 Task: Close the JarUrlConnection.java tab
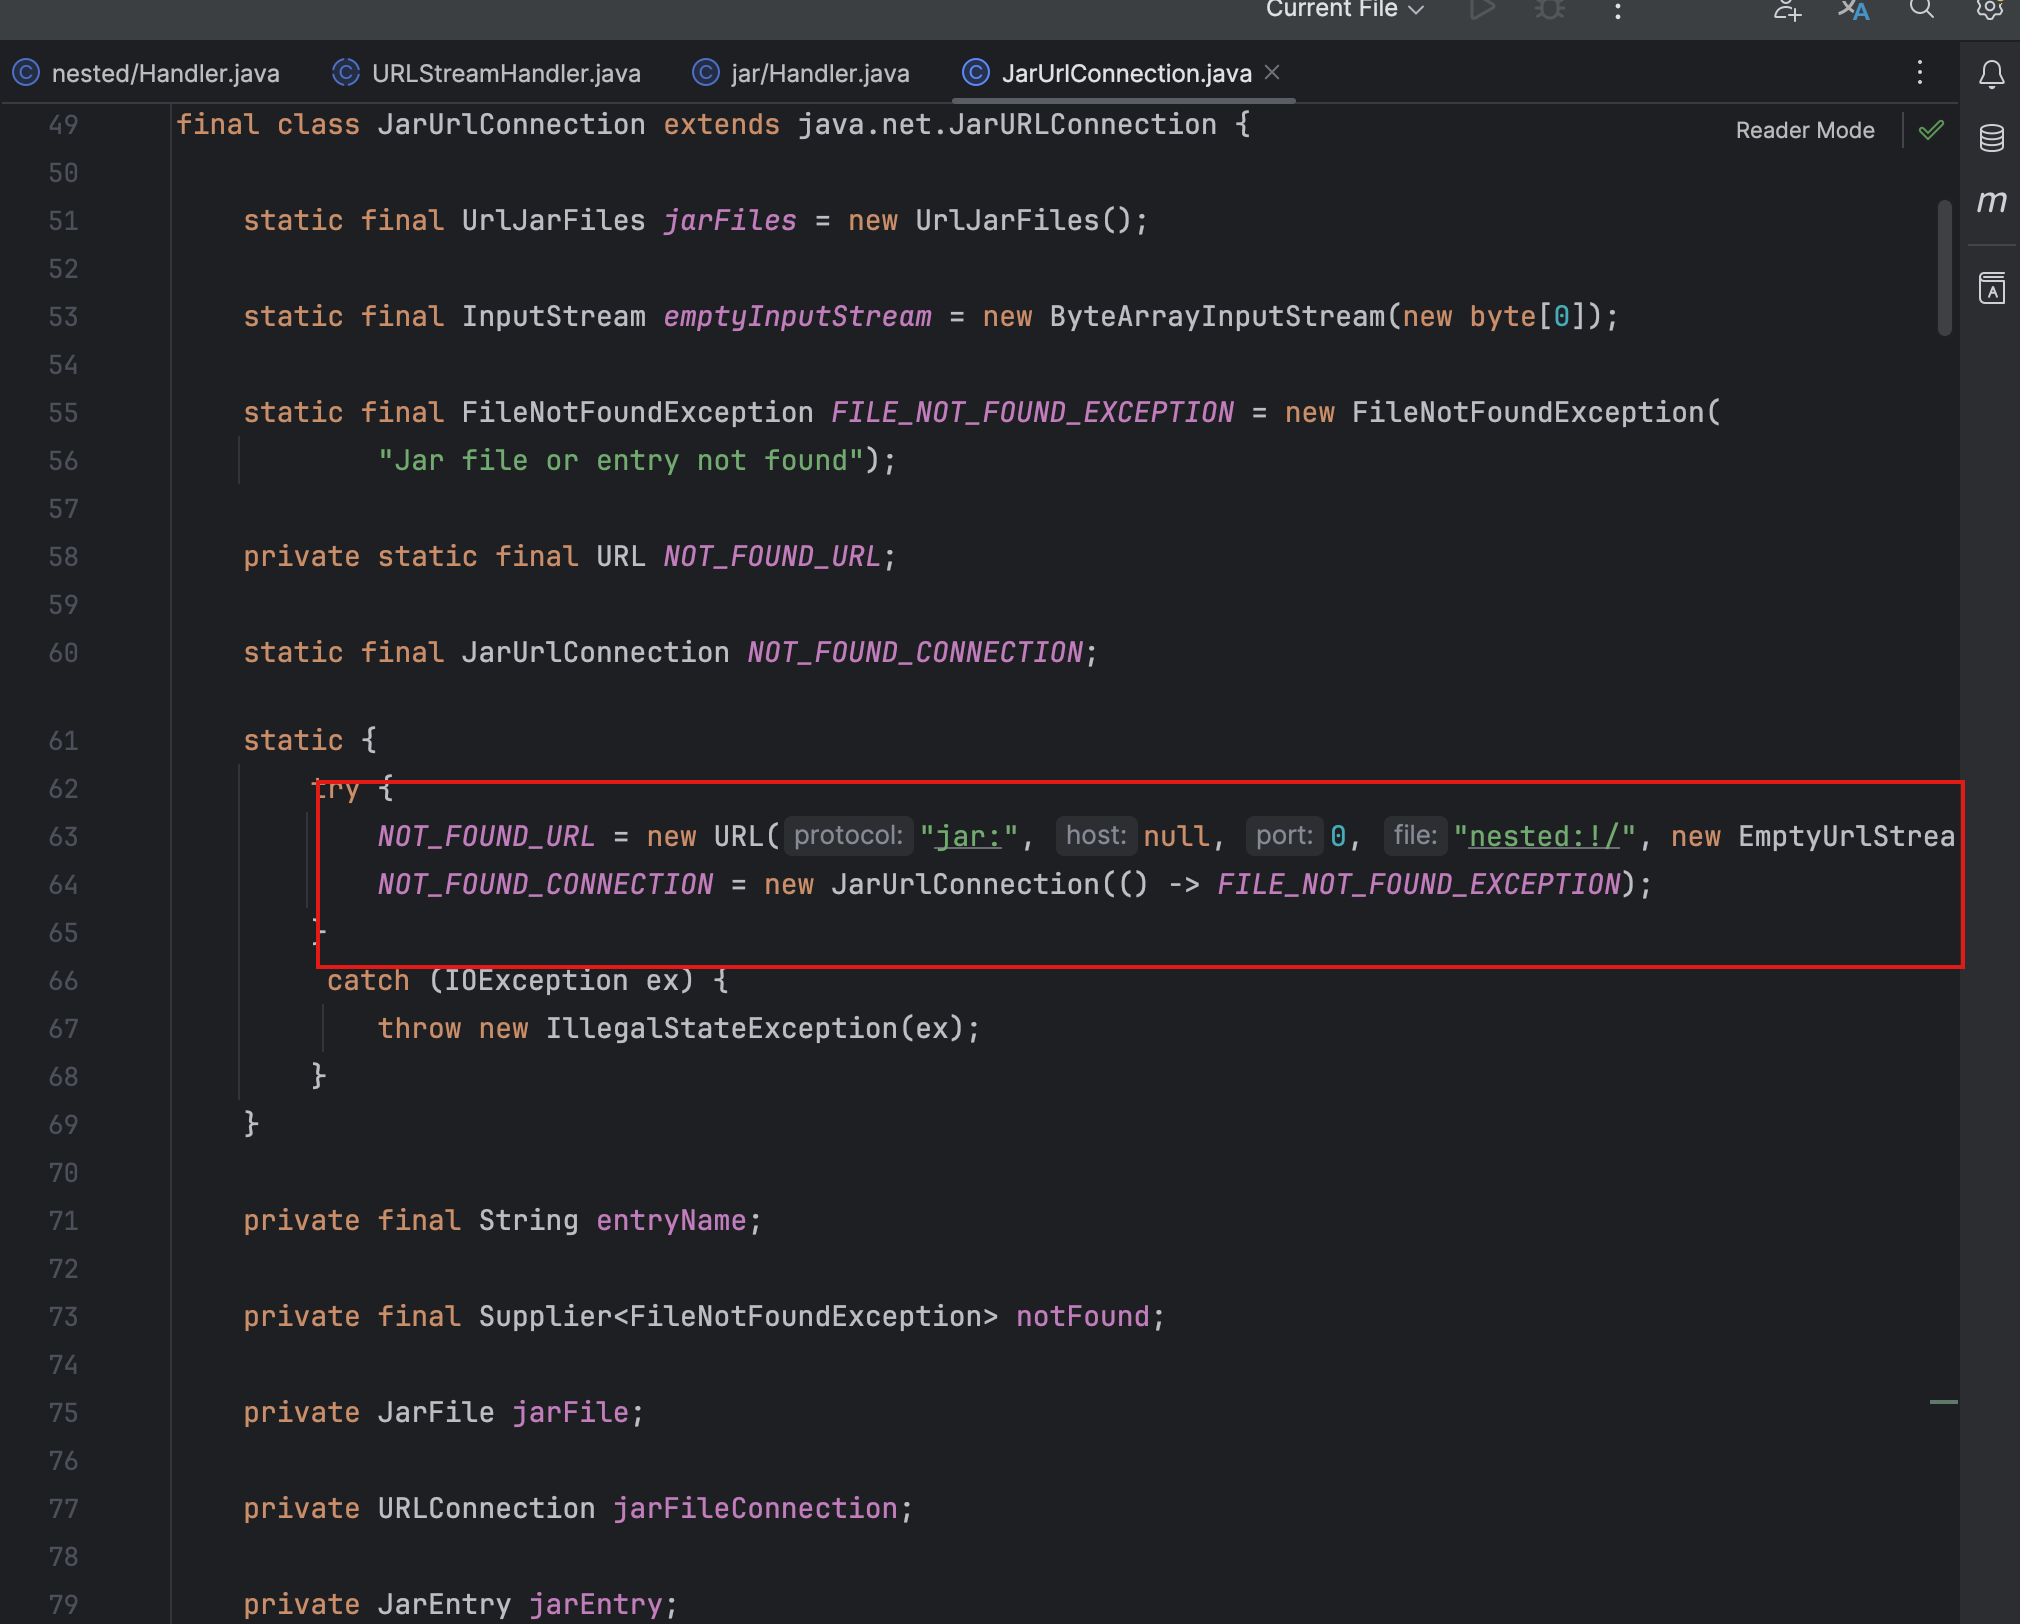1272,72
